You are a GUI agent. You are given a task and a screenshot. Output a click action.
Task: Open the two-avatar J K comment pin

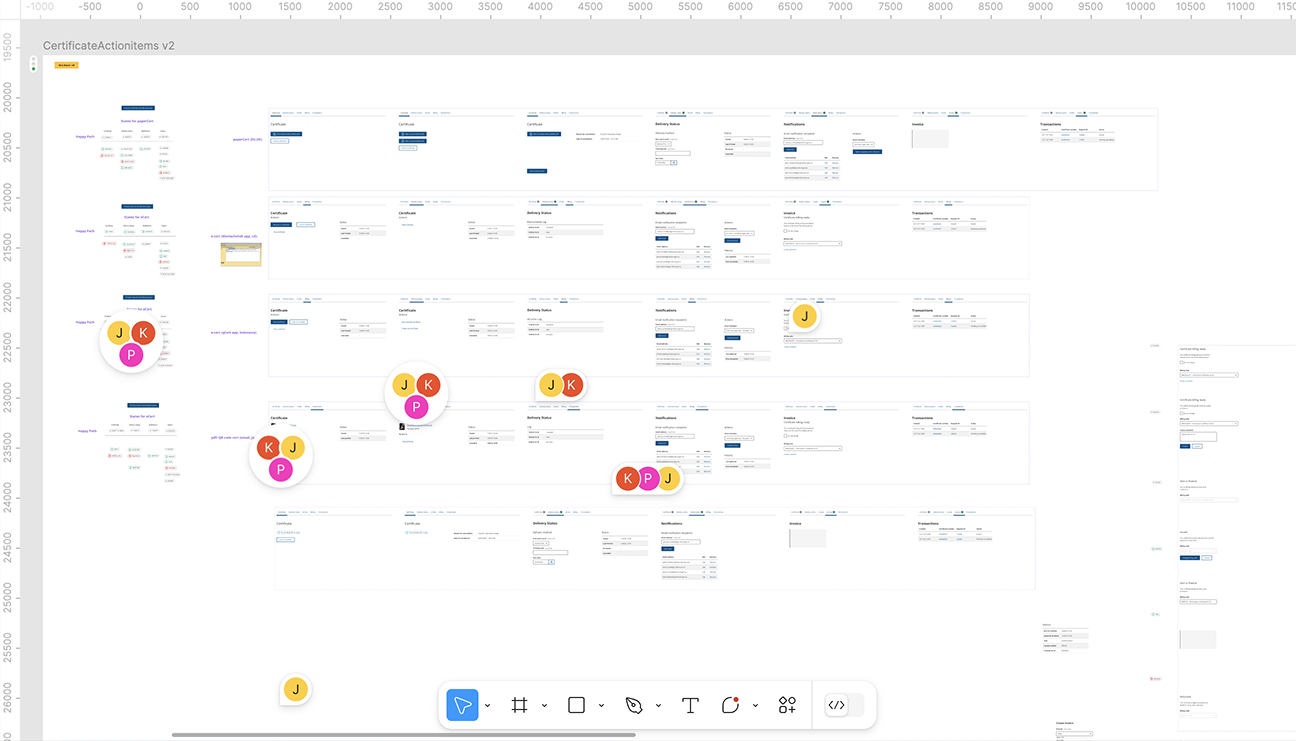pos(560,385)
